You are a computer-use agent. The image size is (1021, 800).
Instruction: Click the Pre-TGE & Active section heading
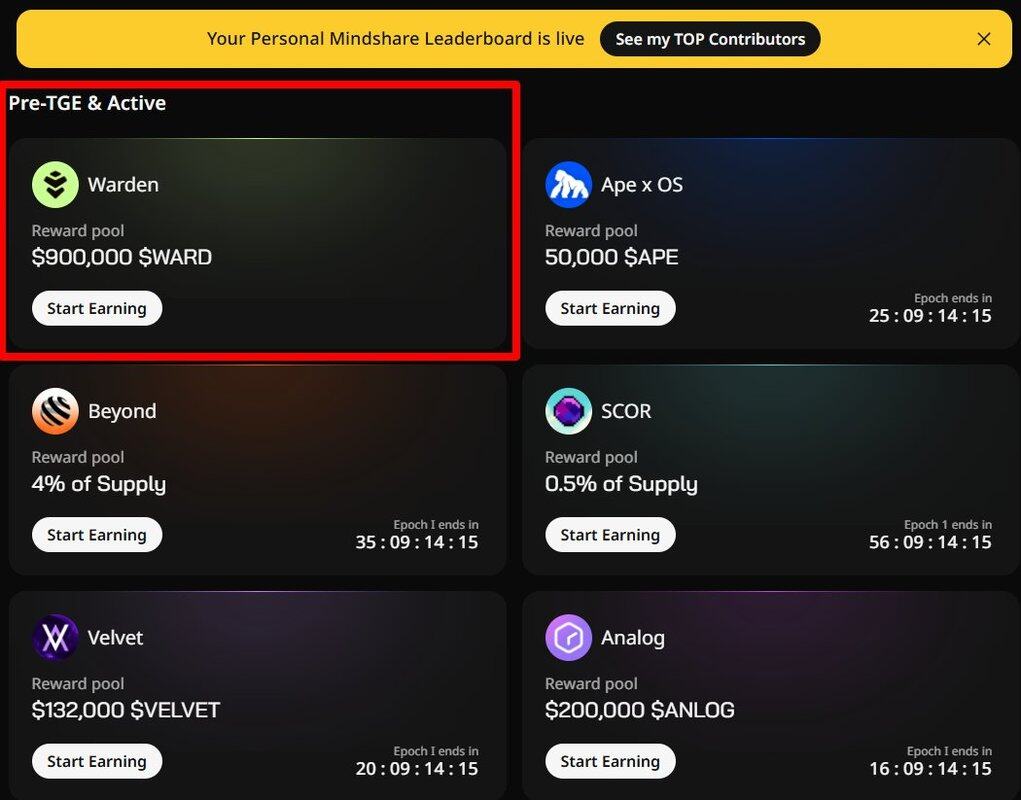coord(87,103)
